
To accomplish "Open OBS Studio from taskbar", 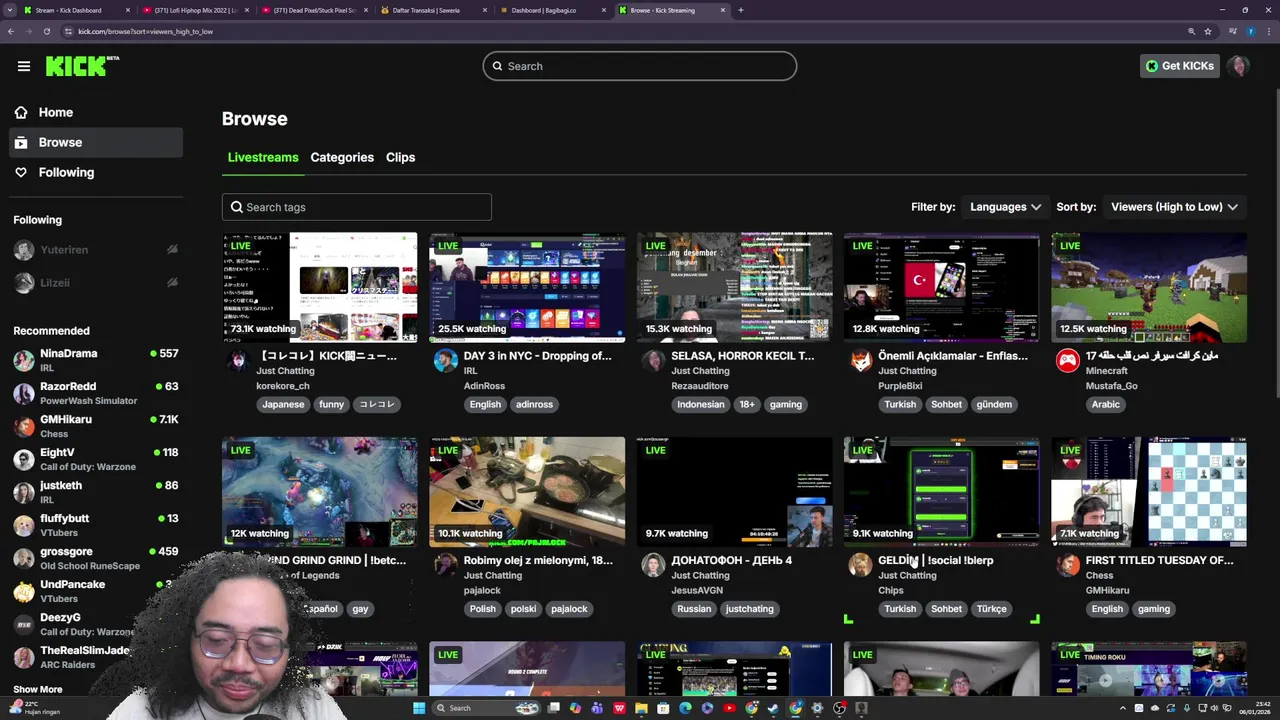I will click(x=839, y=708).
